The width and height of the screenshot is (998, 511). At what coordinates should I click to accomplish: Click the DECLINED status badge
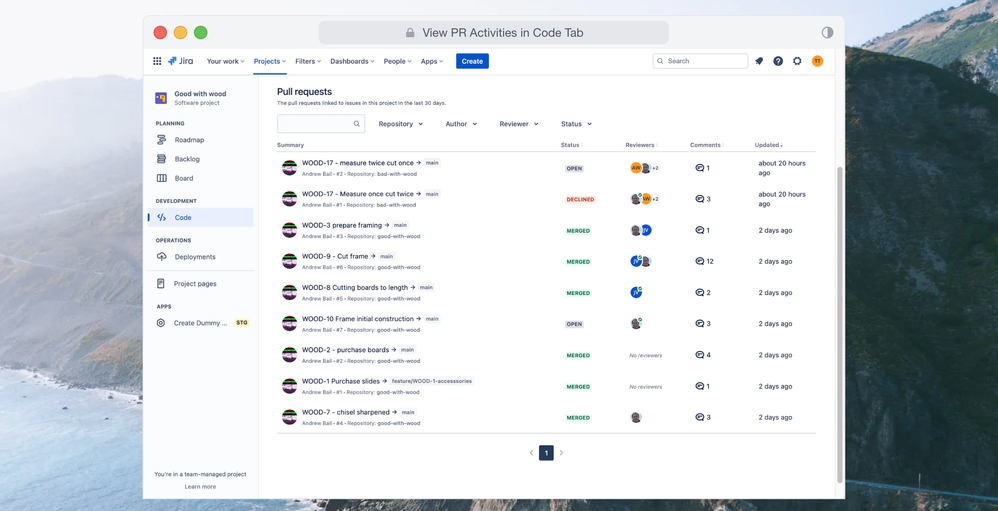click(580, 199)
